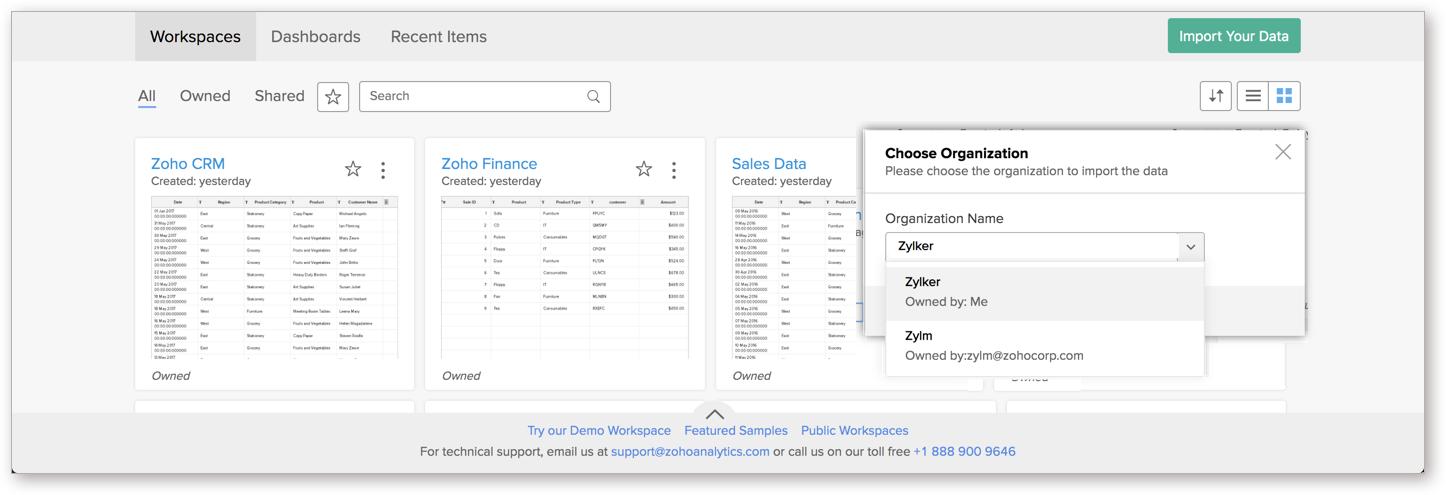
Task: Favorite the Zoho CRM workspace
Action: (x=353, y=169)
